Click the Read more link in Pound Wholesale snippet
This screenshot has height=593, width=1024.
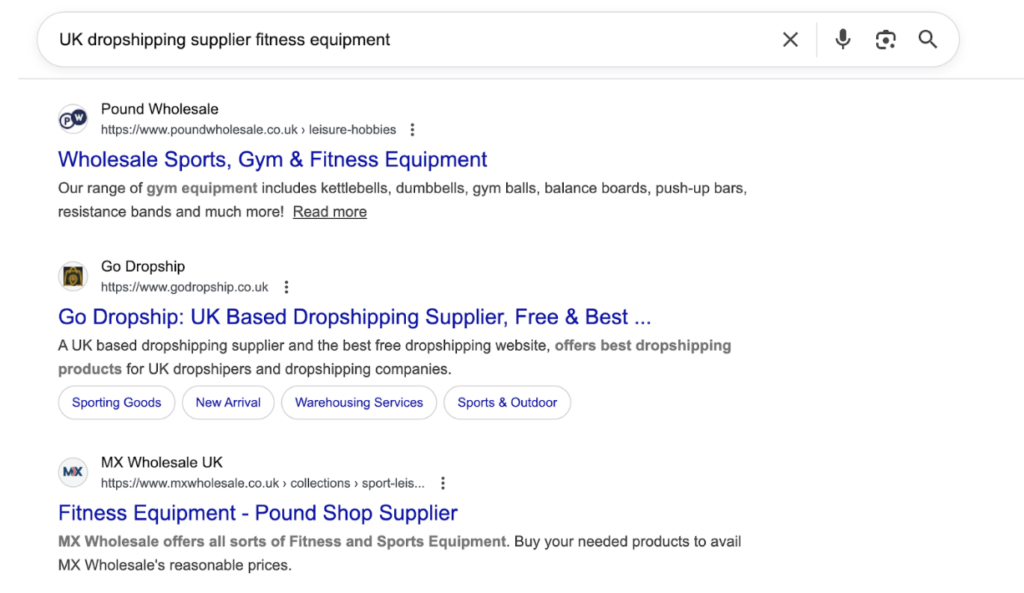point(329,211)
